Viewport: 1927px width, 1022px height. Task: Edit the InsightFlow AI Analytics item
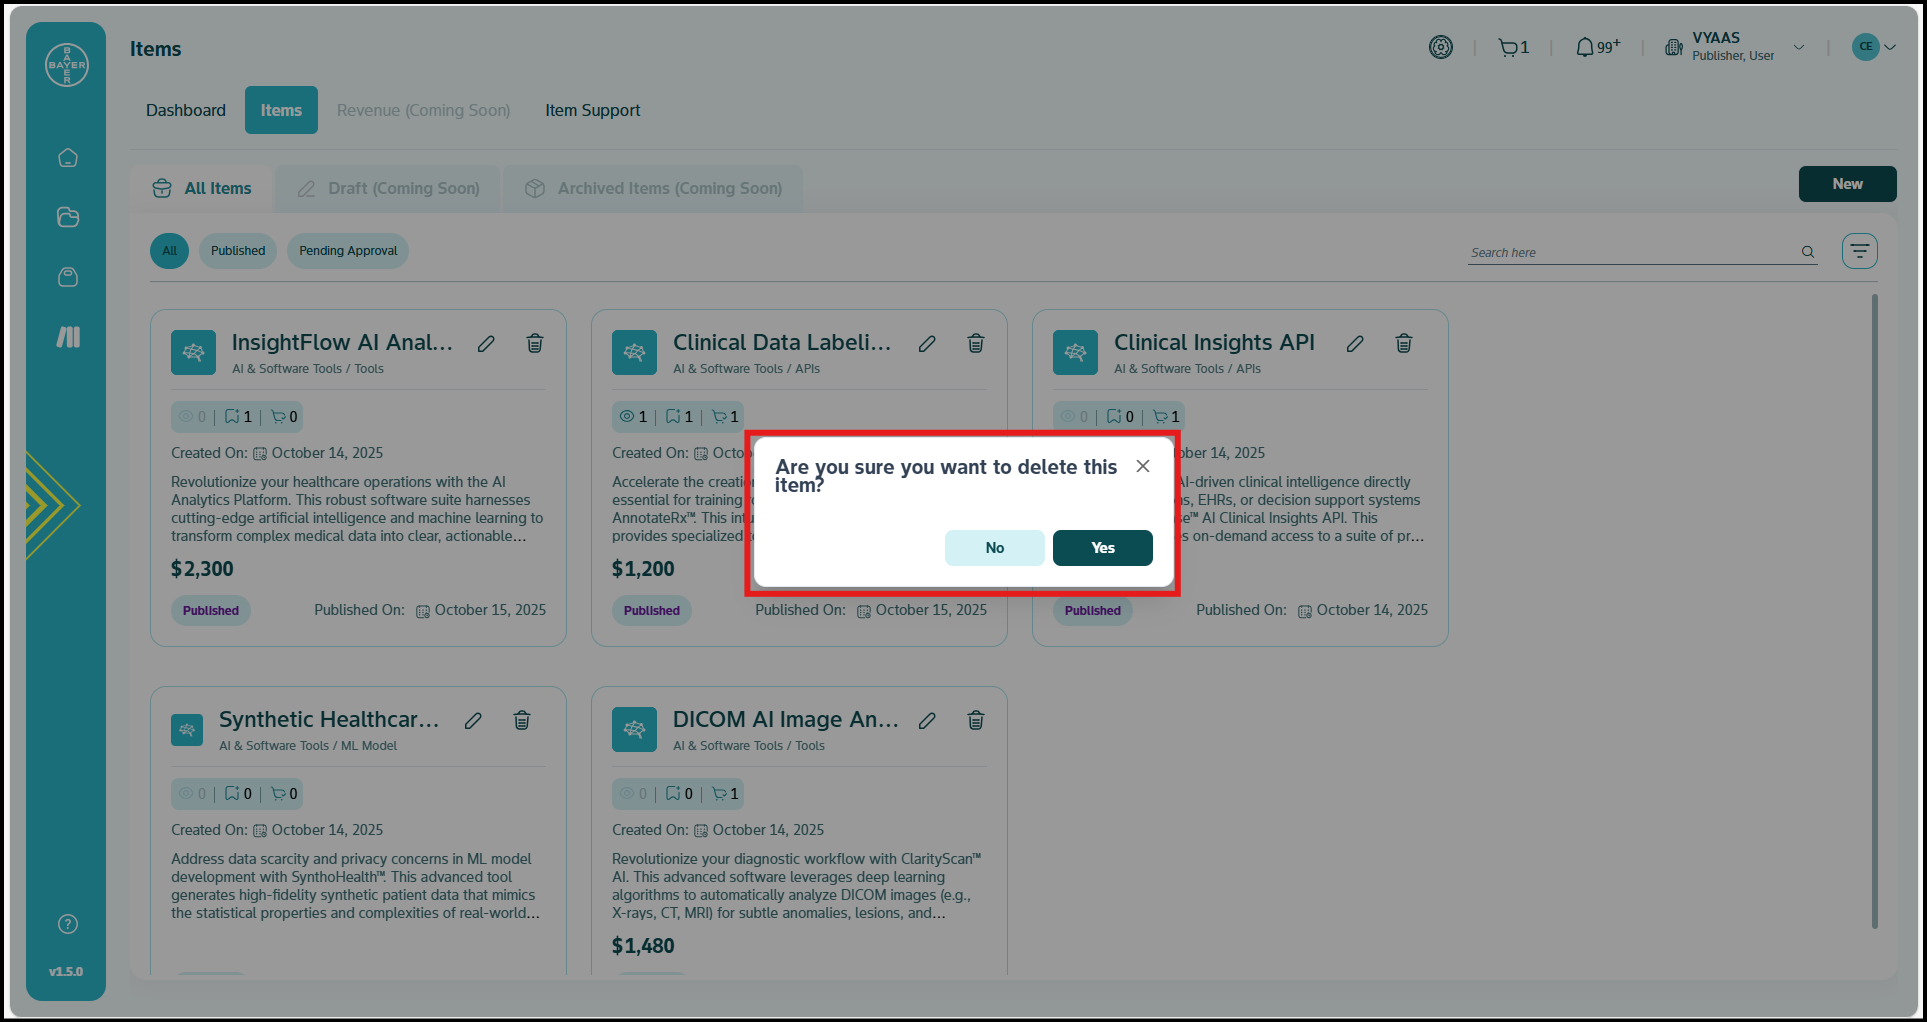coord(486,344)
